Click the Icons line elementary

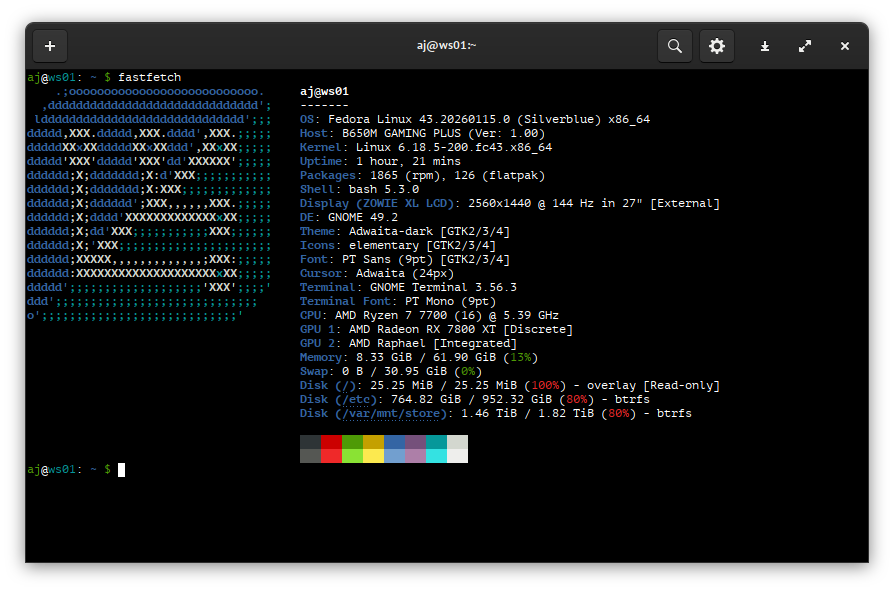tap(398, 245)
